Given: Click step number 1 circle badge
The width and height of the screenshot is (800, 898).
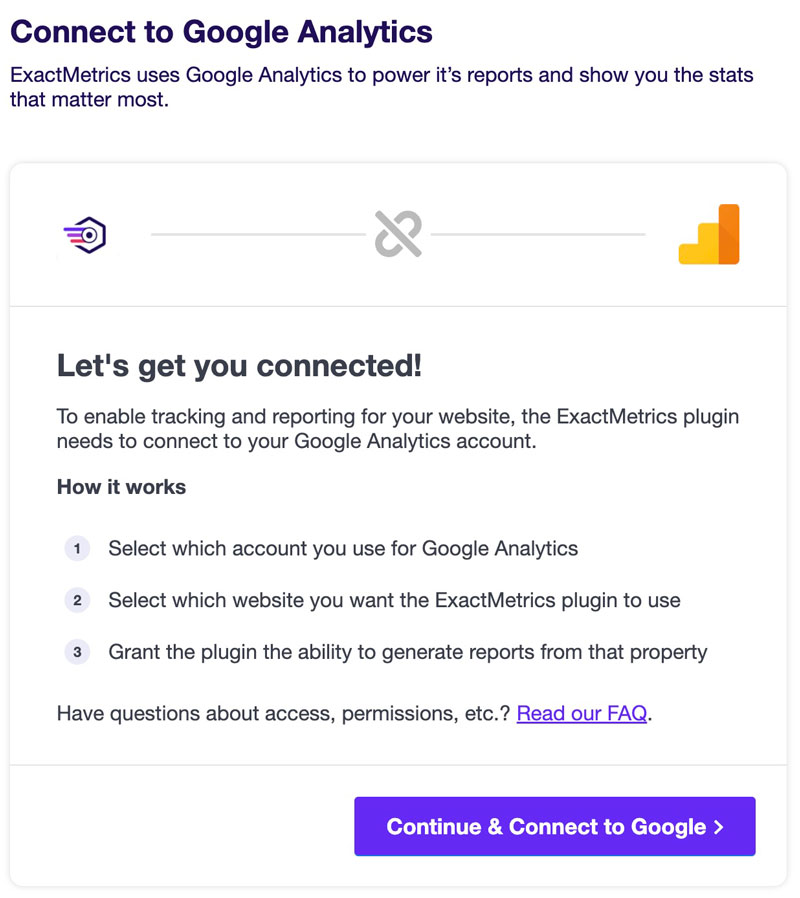Looking at the screenshot, I should pyautogui.click(x=77, y=548).
